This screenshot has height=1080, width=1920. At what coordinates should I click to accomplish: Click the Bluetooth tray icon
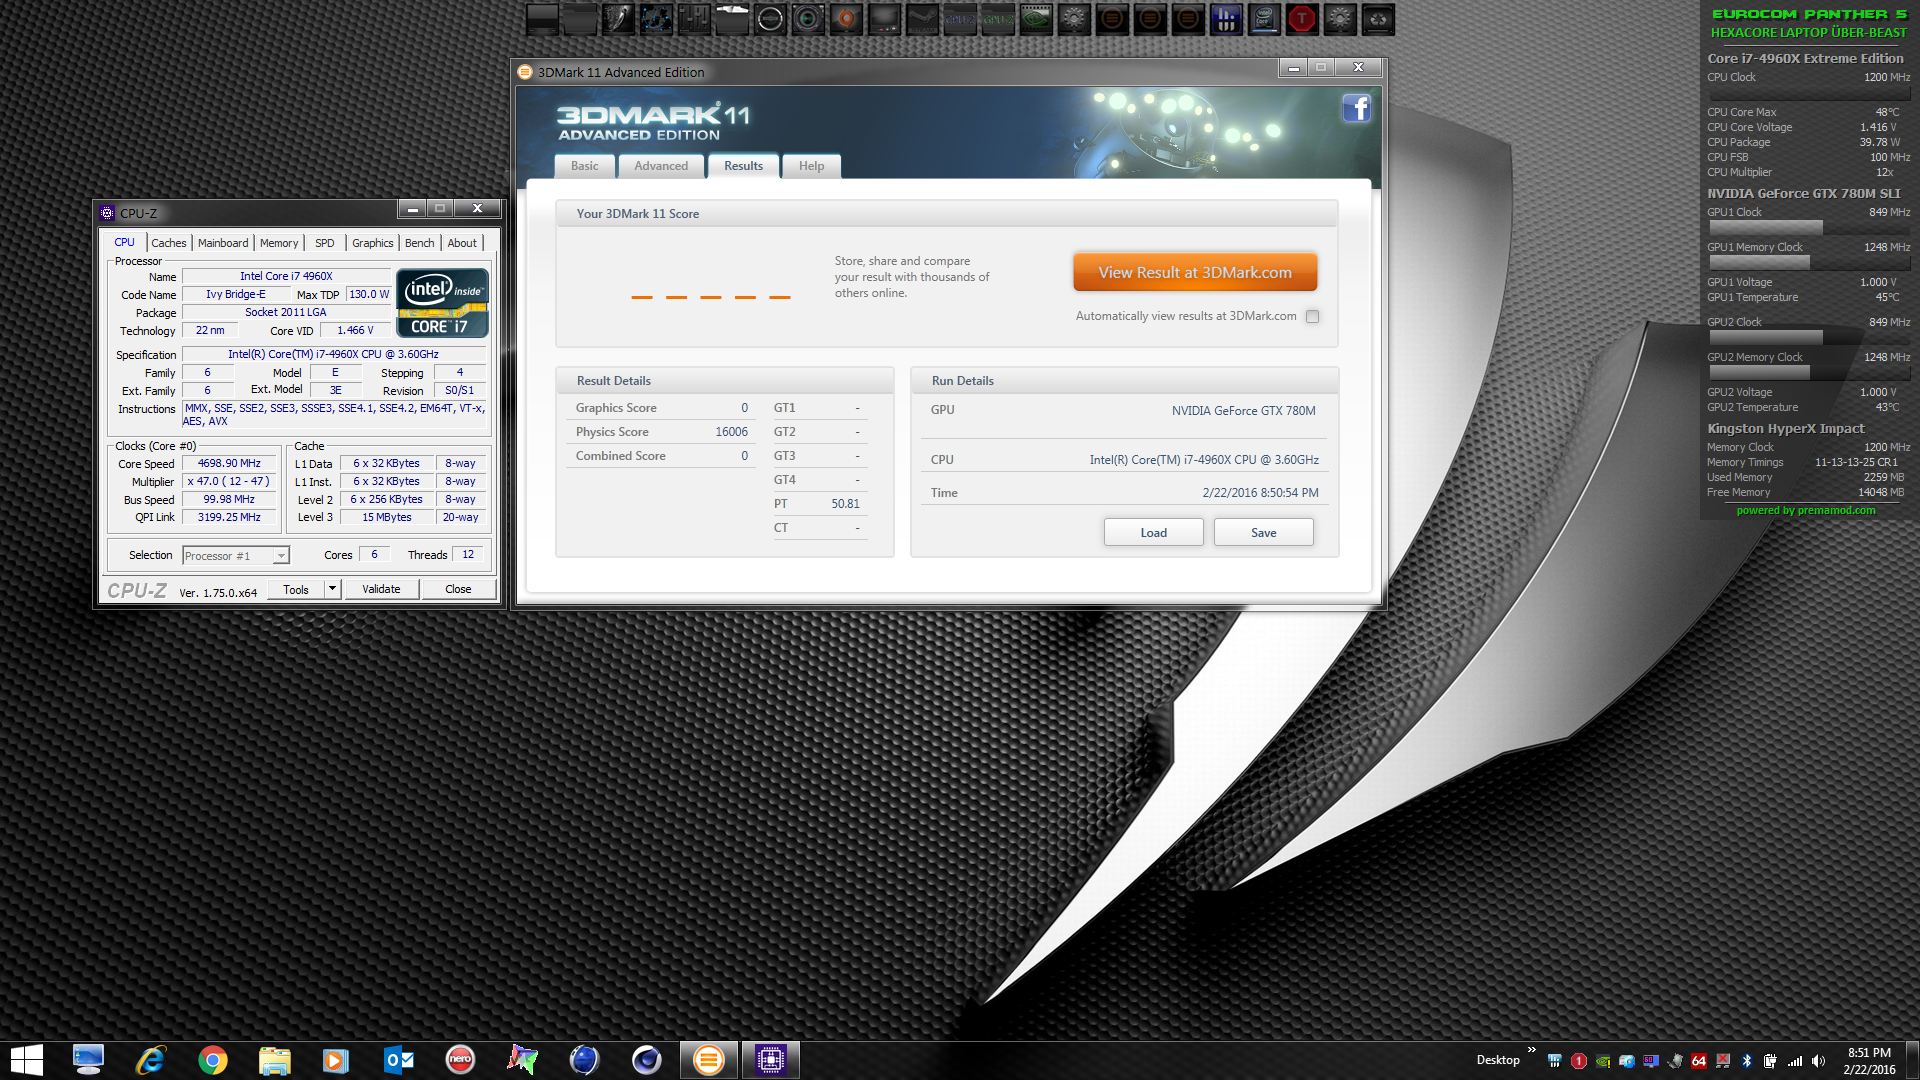pos(1746,1060)
